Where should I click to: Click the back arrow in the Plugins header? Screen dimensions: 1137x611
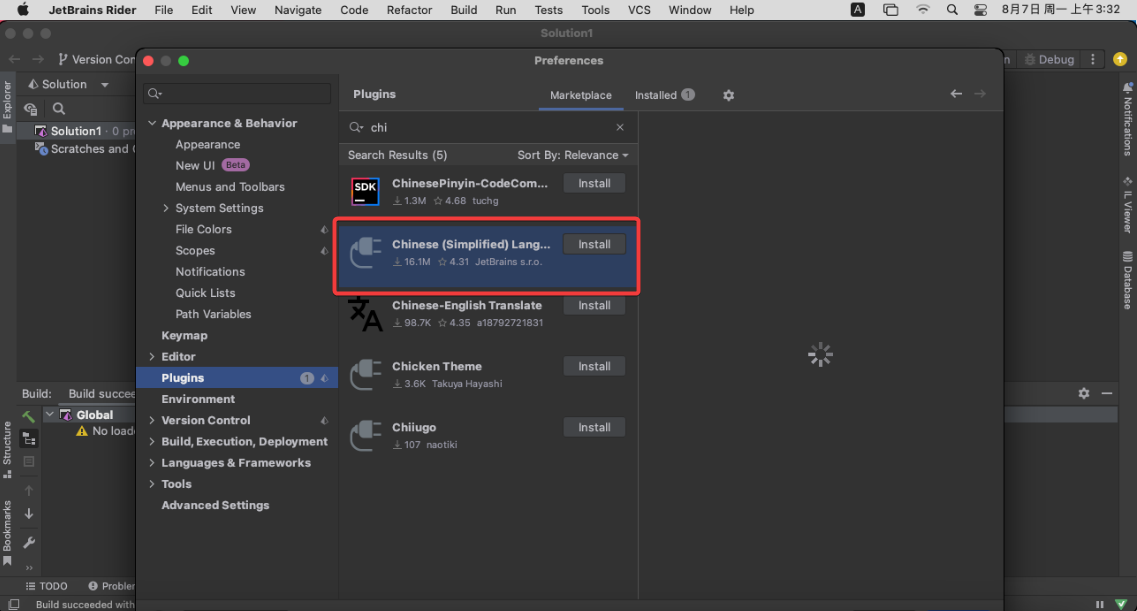click(x=956, y=93)
